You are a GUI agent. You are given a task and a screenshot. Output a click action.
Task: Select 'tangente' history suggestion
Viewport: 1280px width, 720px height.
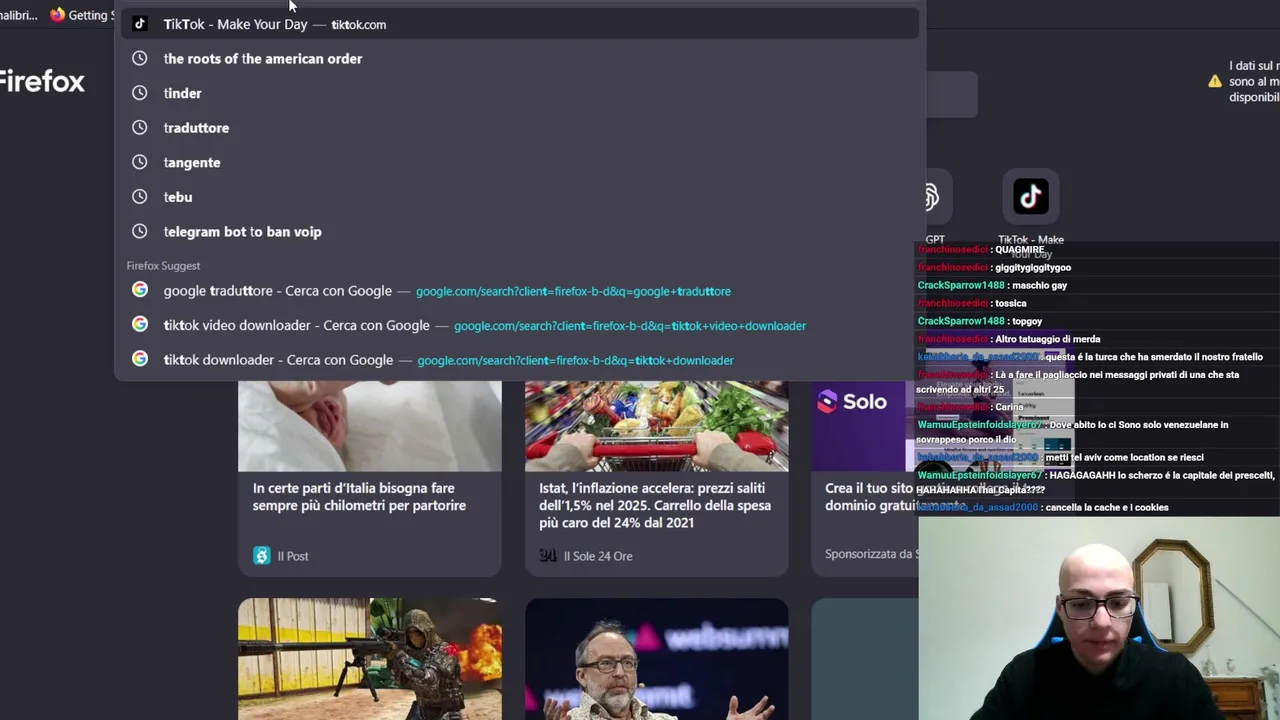[x=519, y=162]
